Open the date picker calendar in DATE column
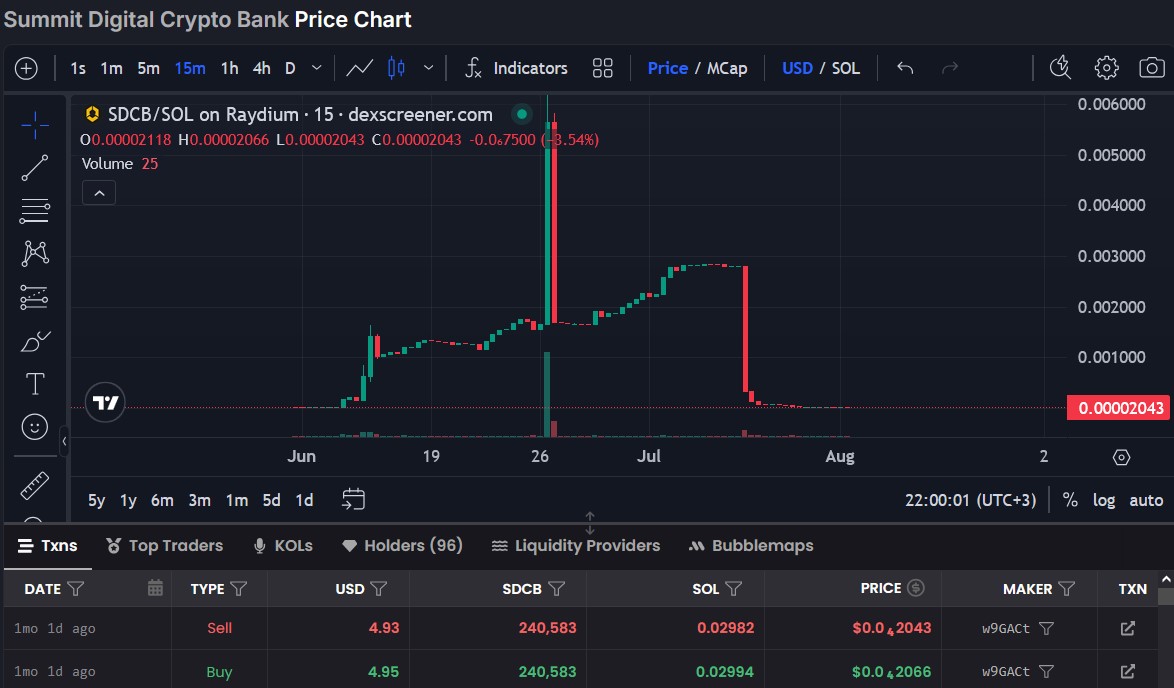The height and width of the screenshot is (688, 1174). (155, 588)
